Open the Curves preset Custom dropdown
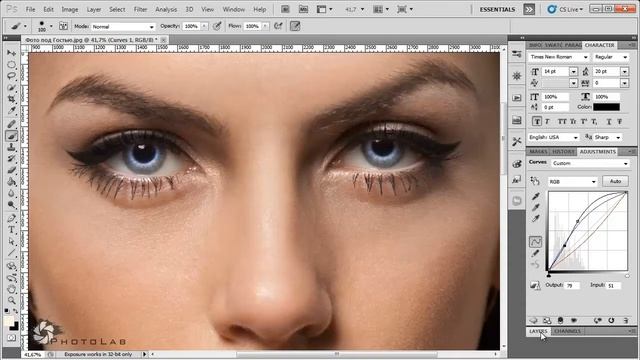This screenshot has width=640, height=360. click(590, 163)
